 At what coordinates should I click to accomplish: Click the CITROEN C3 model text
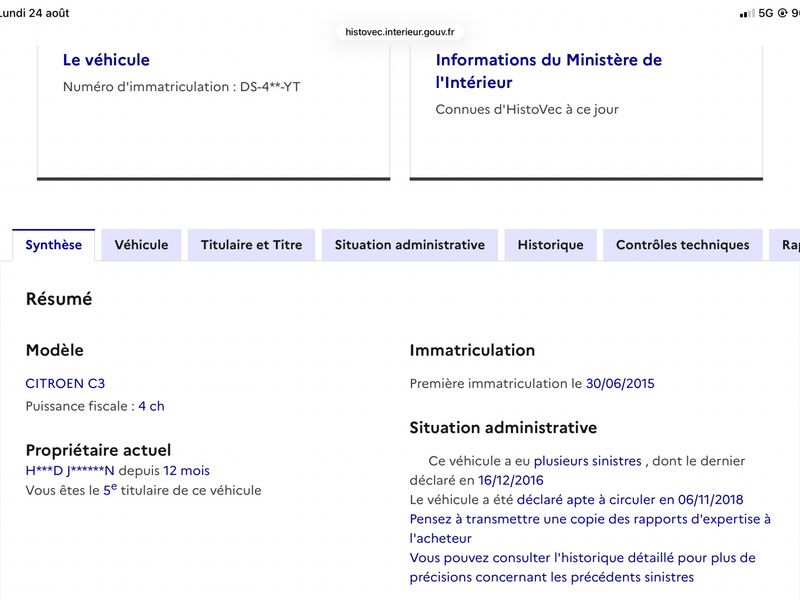(65, 384)
